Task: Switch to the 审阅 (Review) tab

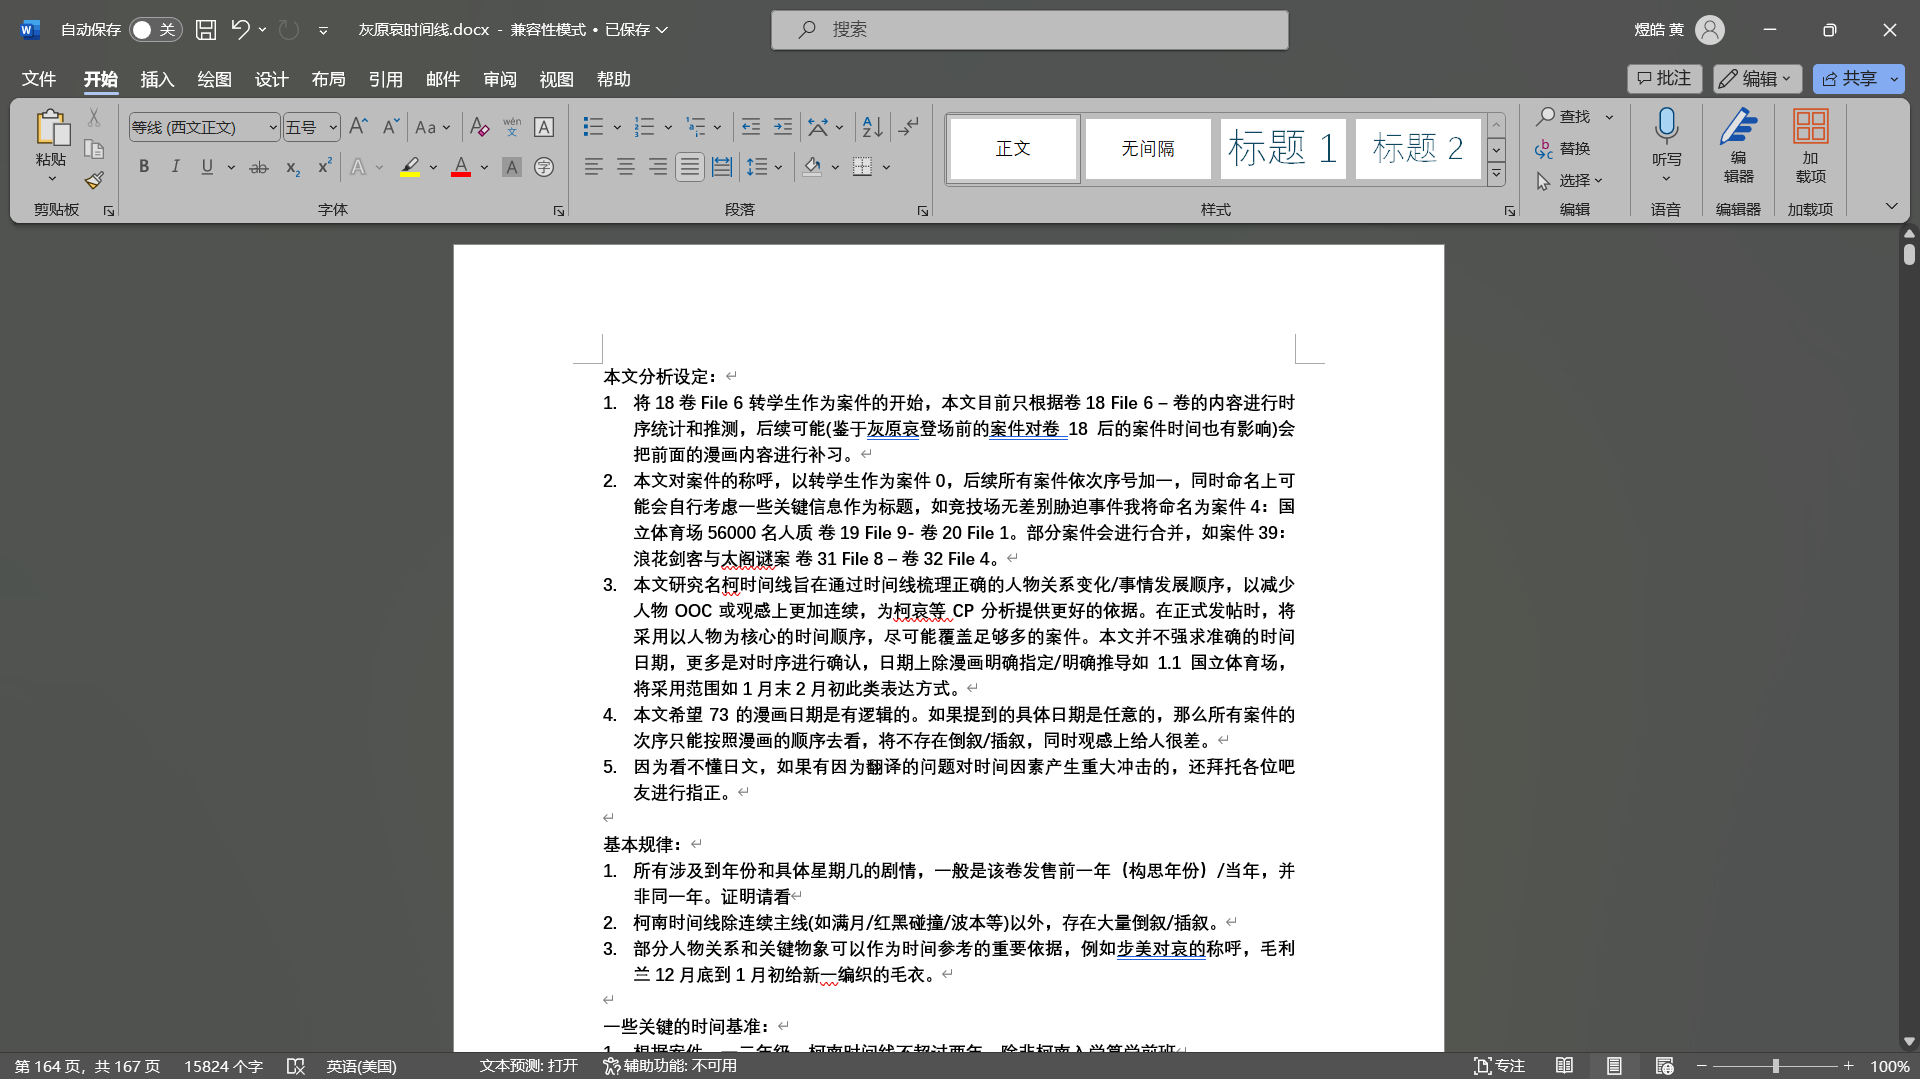Action: 499,79
